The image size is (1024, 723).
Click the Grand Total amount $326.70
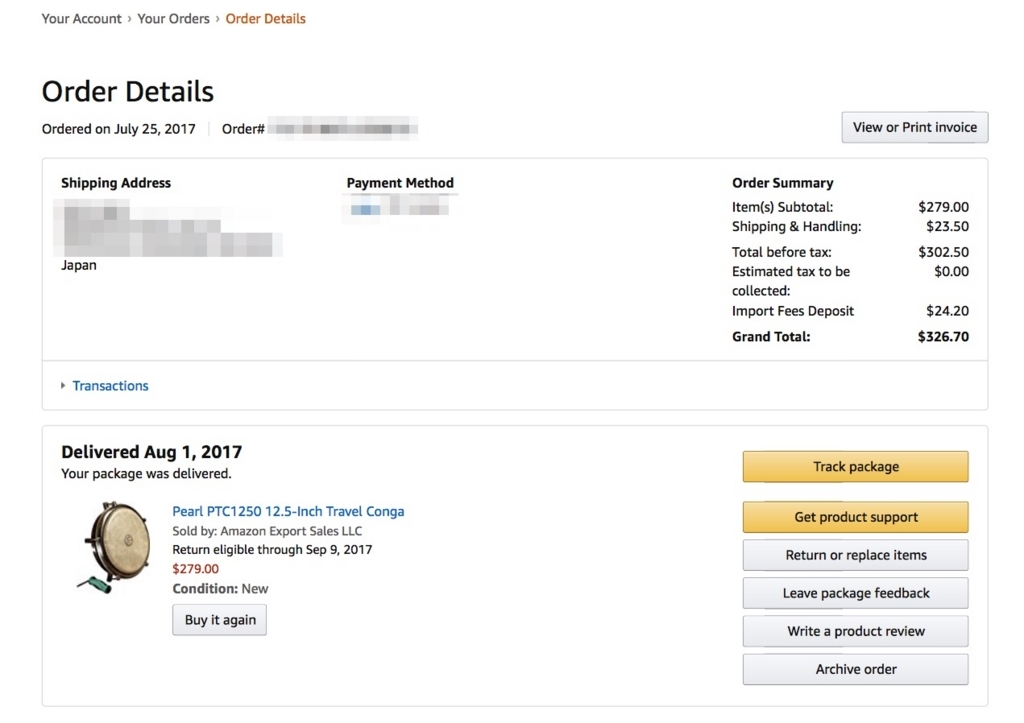click(x=943, y=337)
